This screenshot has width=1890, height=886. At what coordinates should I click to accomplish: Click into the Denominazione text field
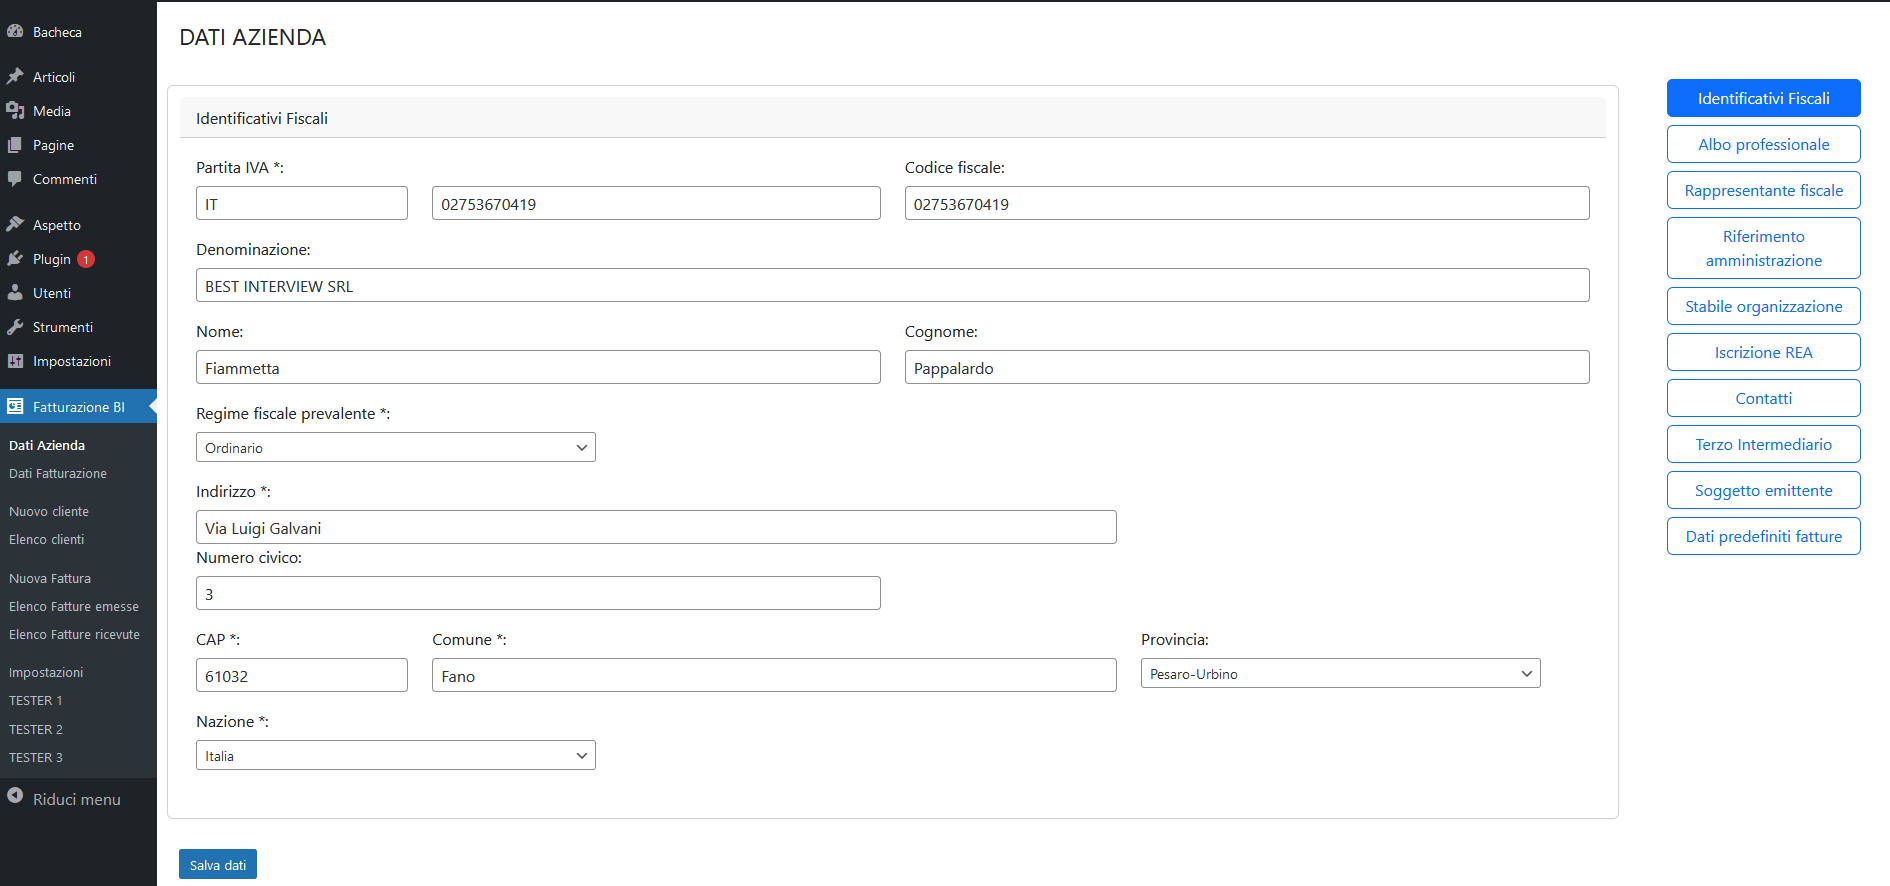click(892, 285)
